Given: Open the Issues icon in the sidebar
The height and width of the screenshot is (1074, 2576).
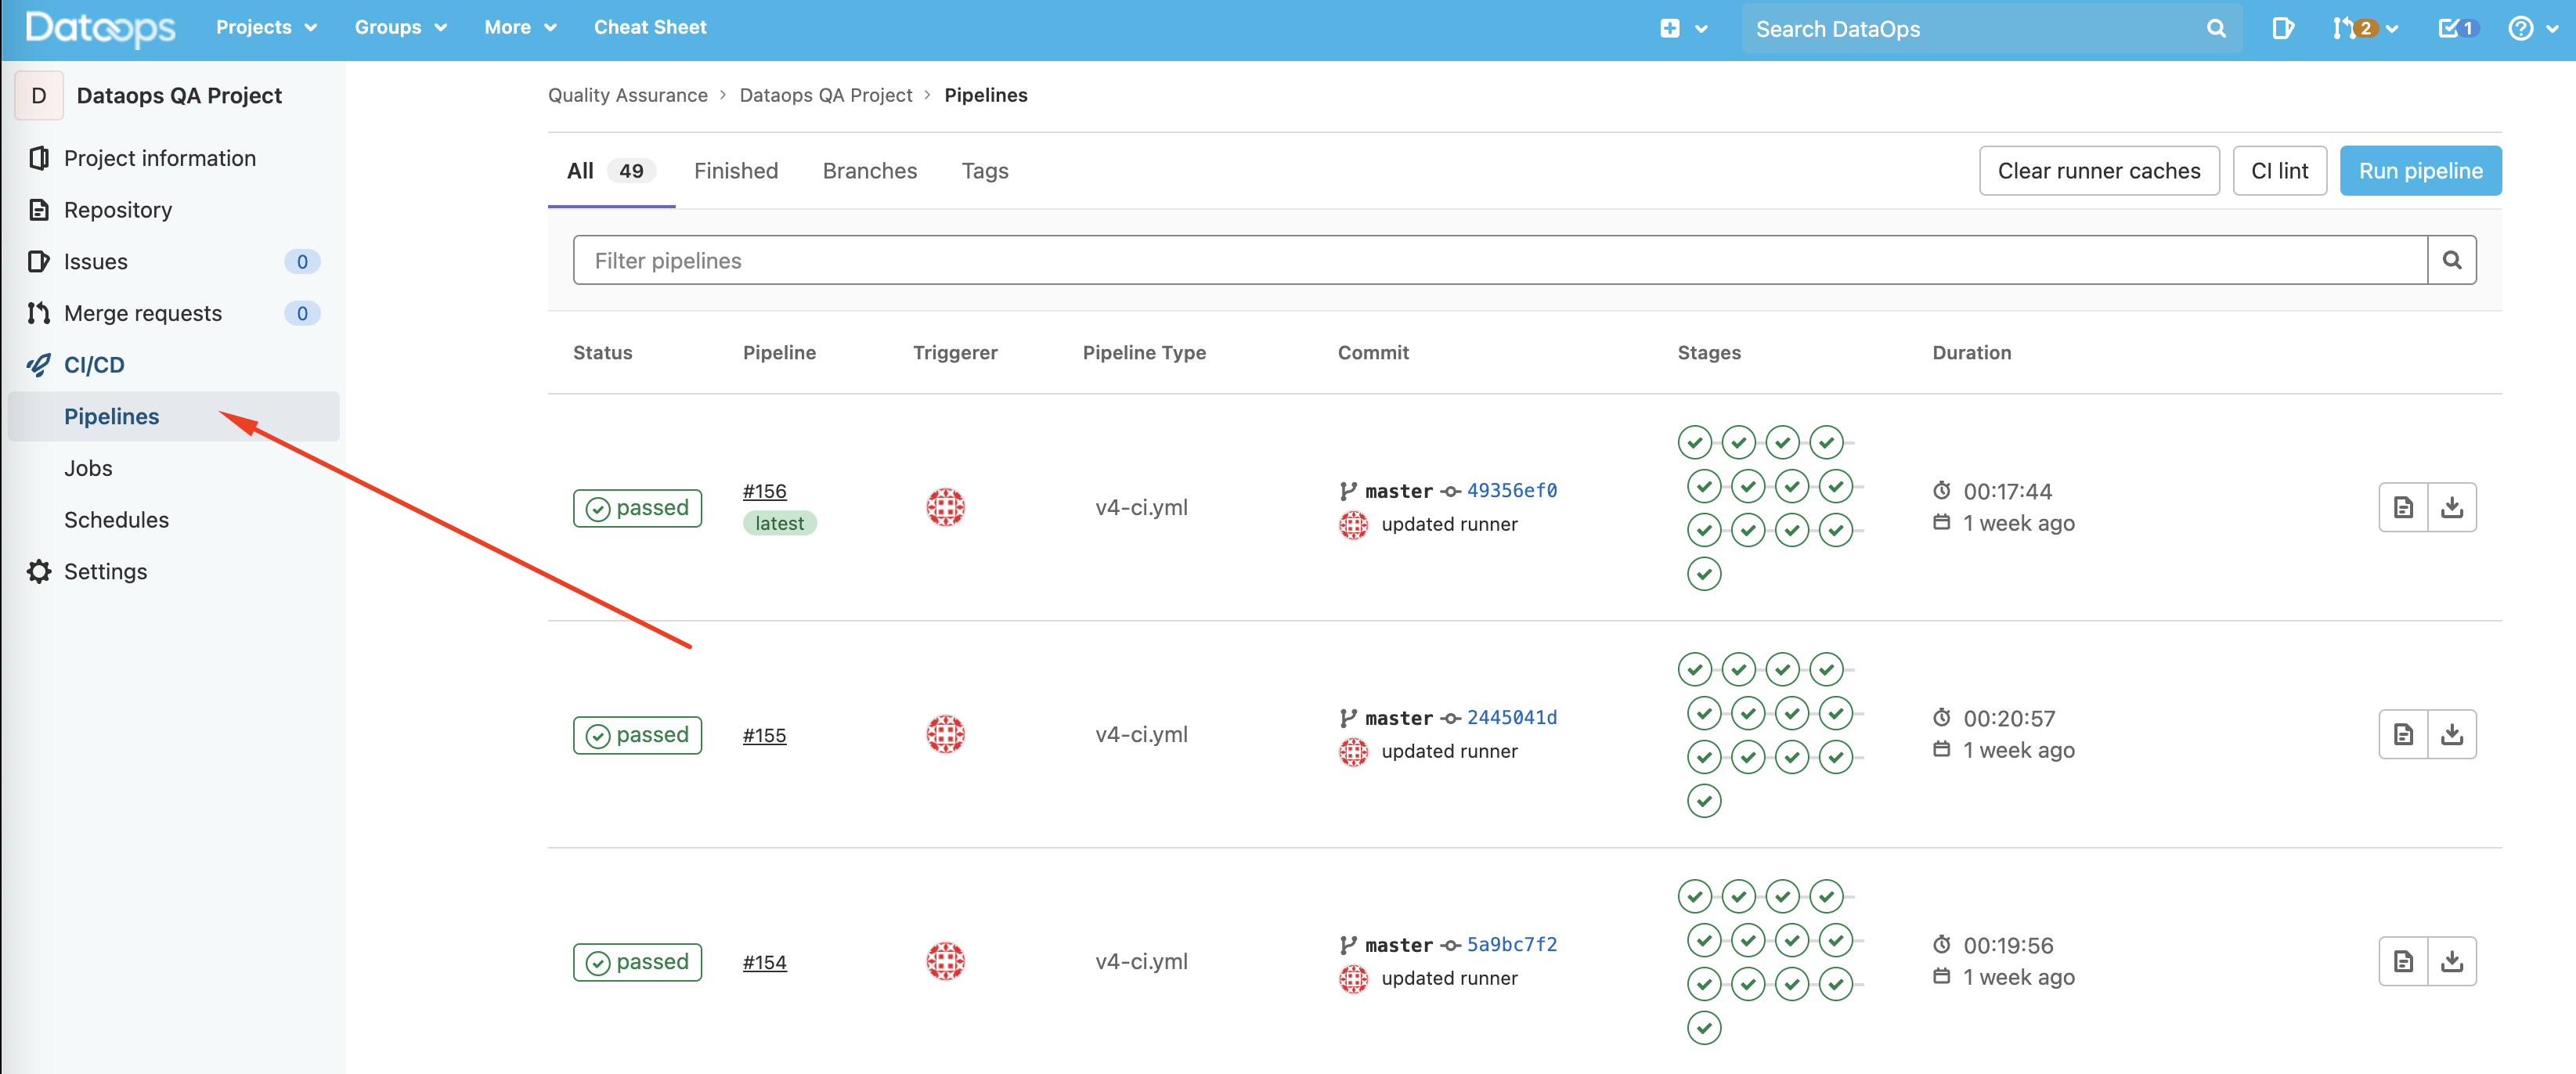Looking at the screenshot, I should tap(38, 261).
